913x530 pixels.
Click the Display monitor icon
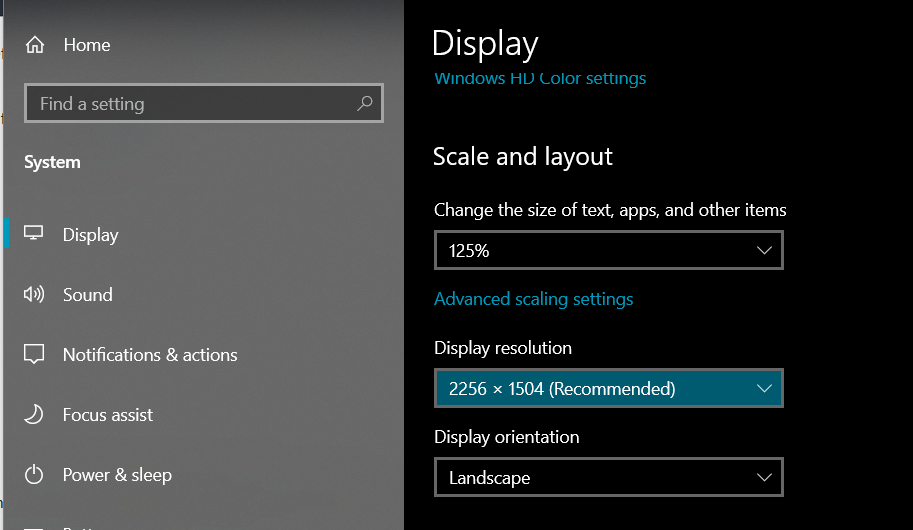[x=33, y=233]
